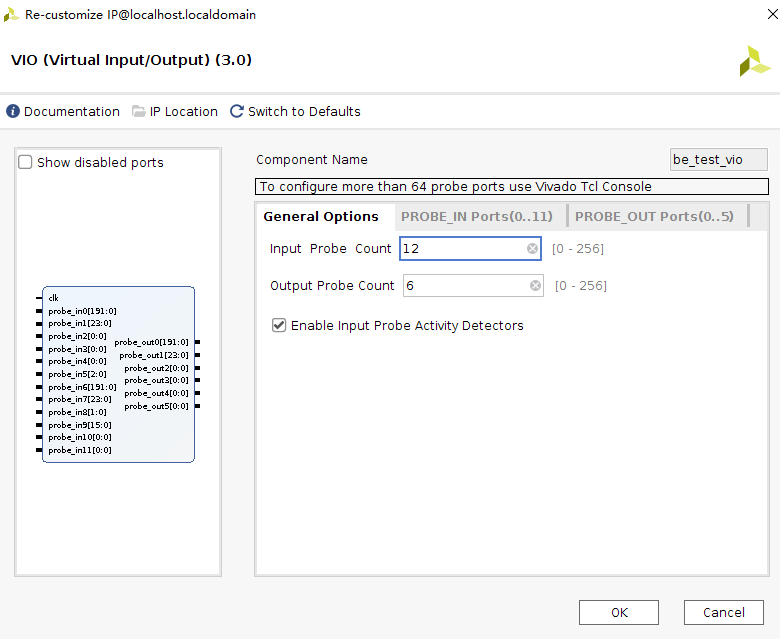Click the Output Probe Count text field
This screenshot has width=780, height=639.
465,286
